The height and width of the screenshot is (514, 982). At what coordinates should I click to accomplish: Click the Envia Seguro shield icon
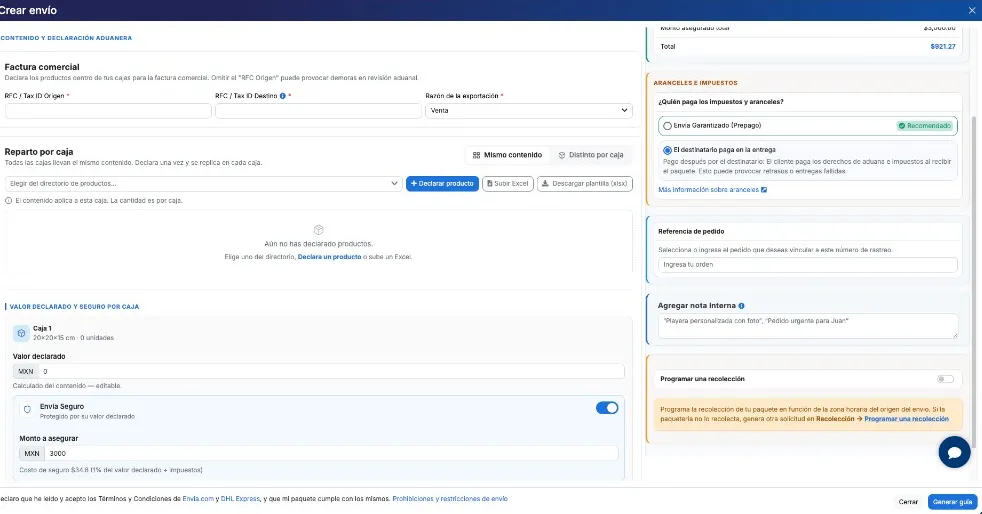[x=27, y=409]
